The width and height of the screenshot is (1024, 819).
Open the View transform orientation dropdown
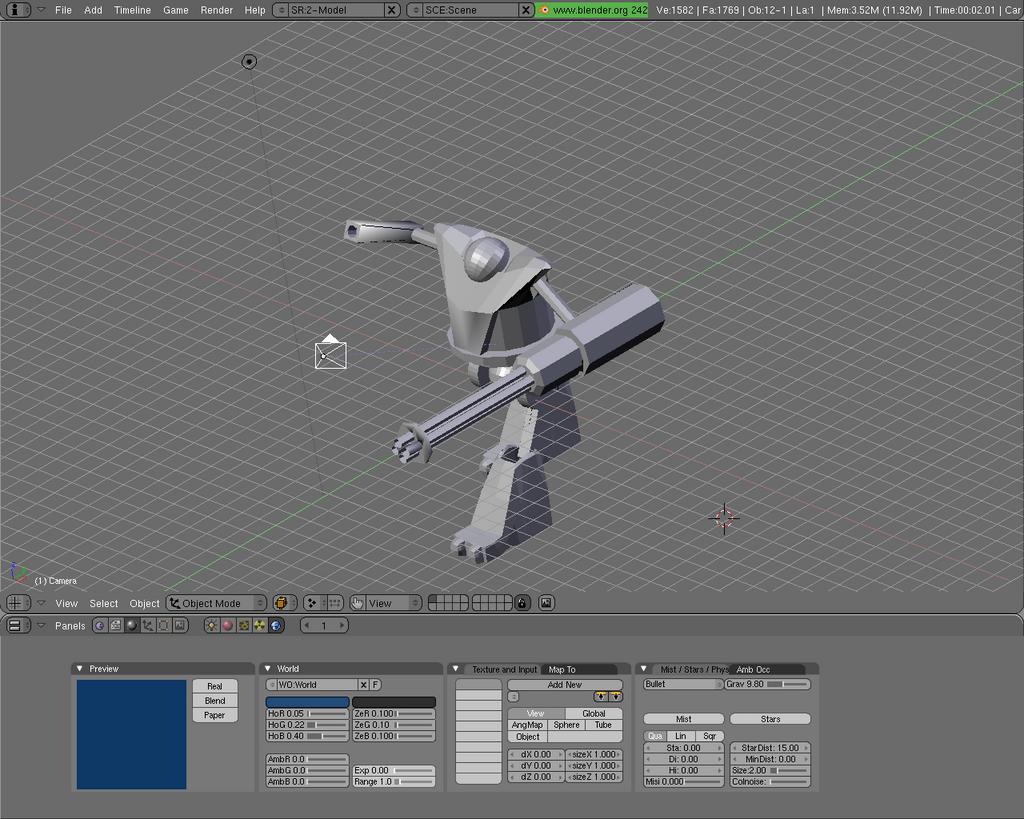(x=392, y=603)
